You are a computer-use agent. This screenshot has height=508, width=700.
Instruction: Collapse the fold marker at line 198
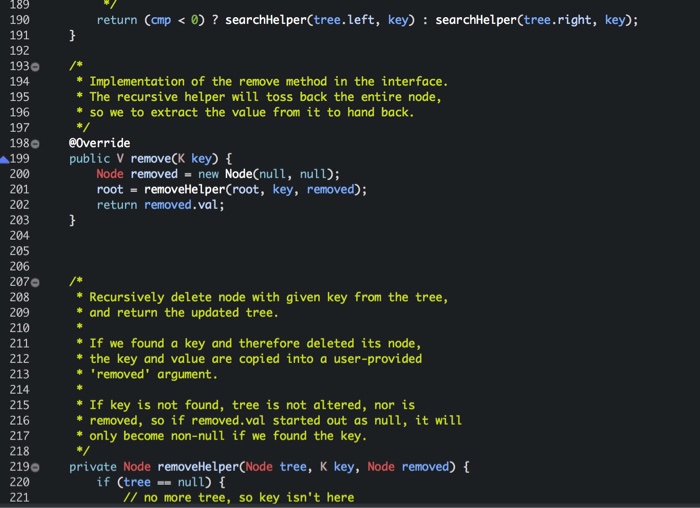coord(35,144)
